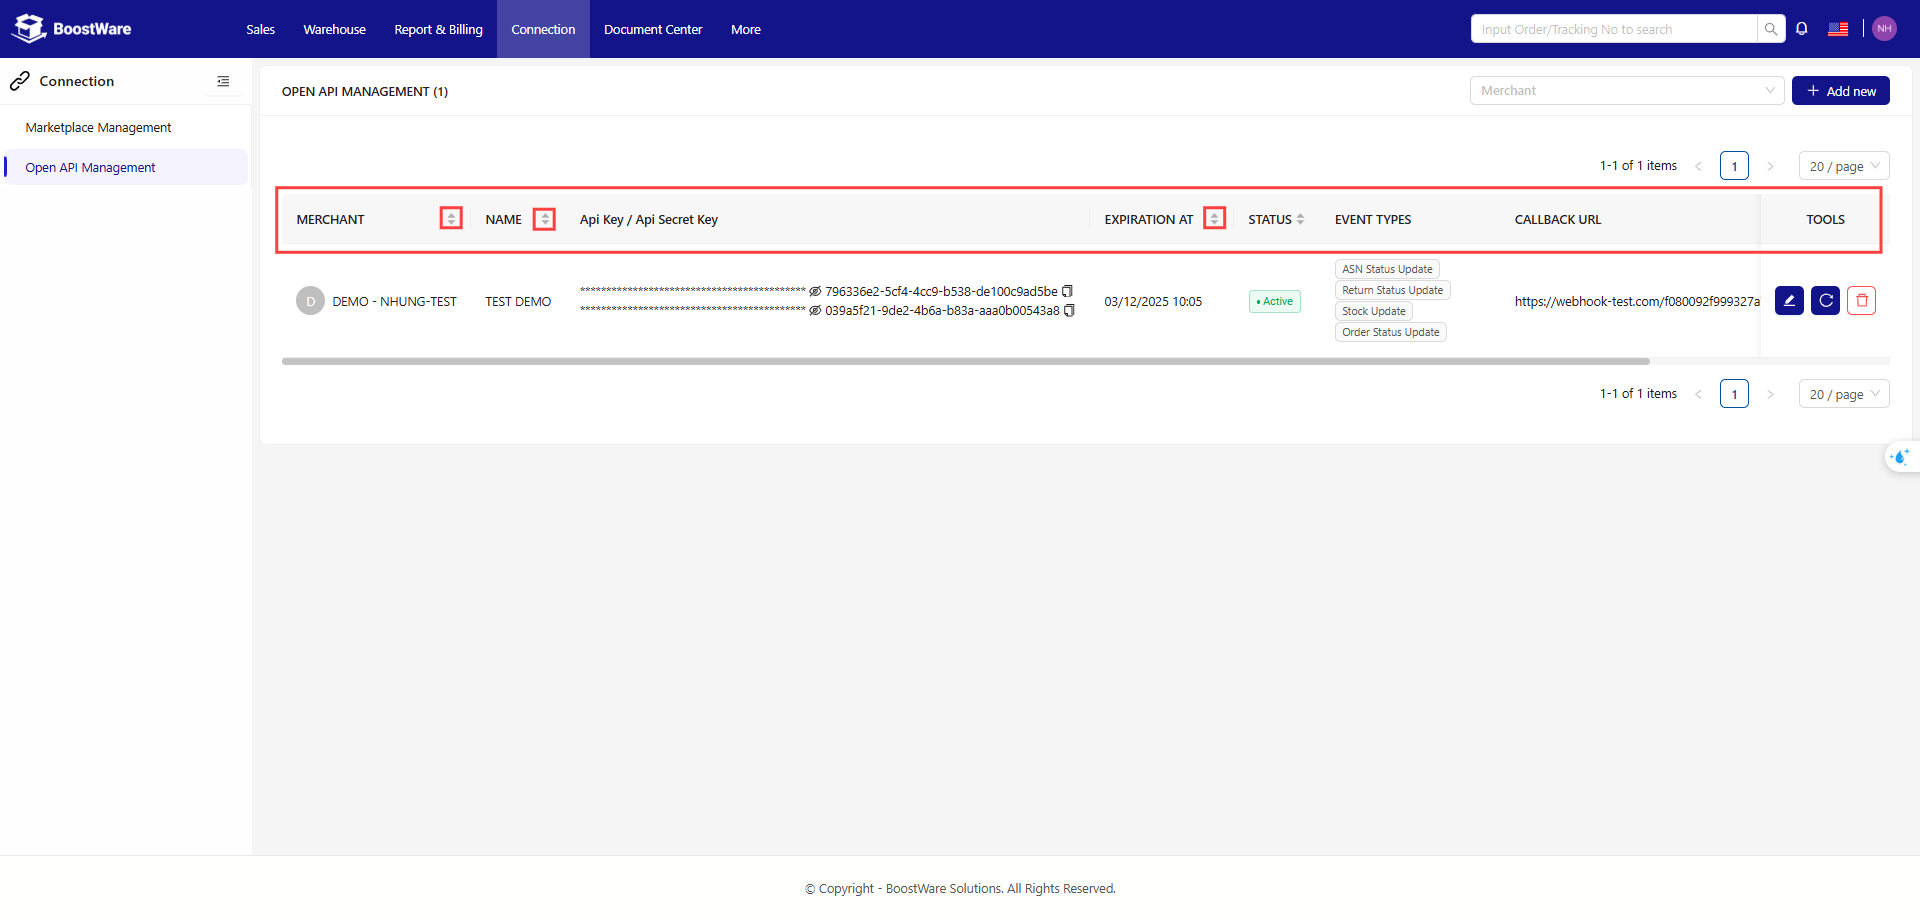
Task: Click the DEMO - NHUNG-TEST merchant name
Action: point(394,301)
